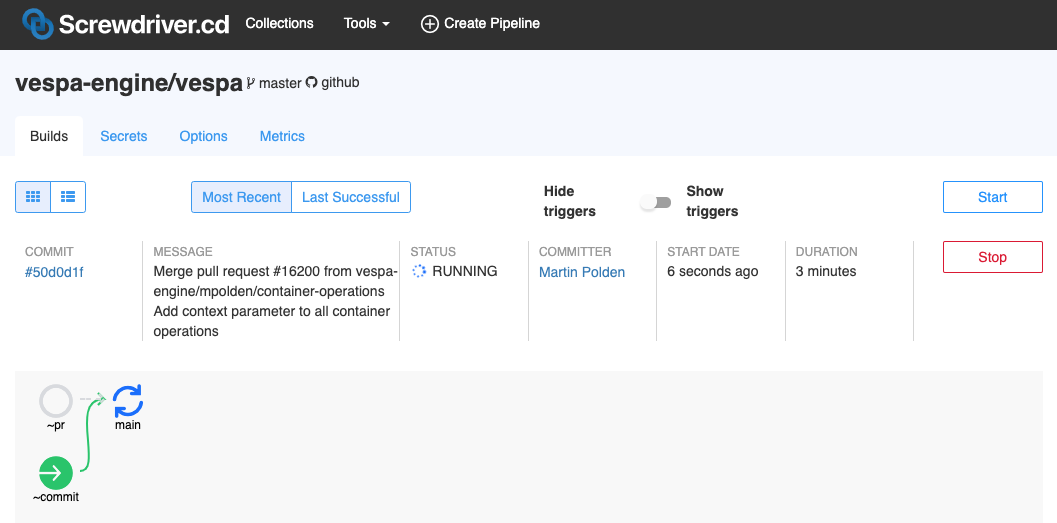Switch to the Secrets tab
Screen dimensions: 1057x523
(124, 136)
